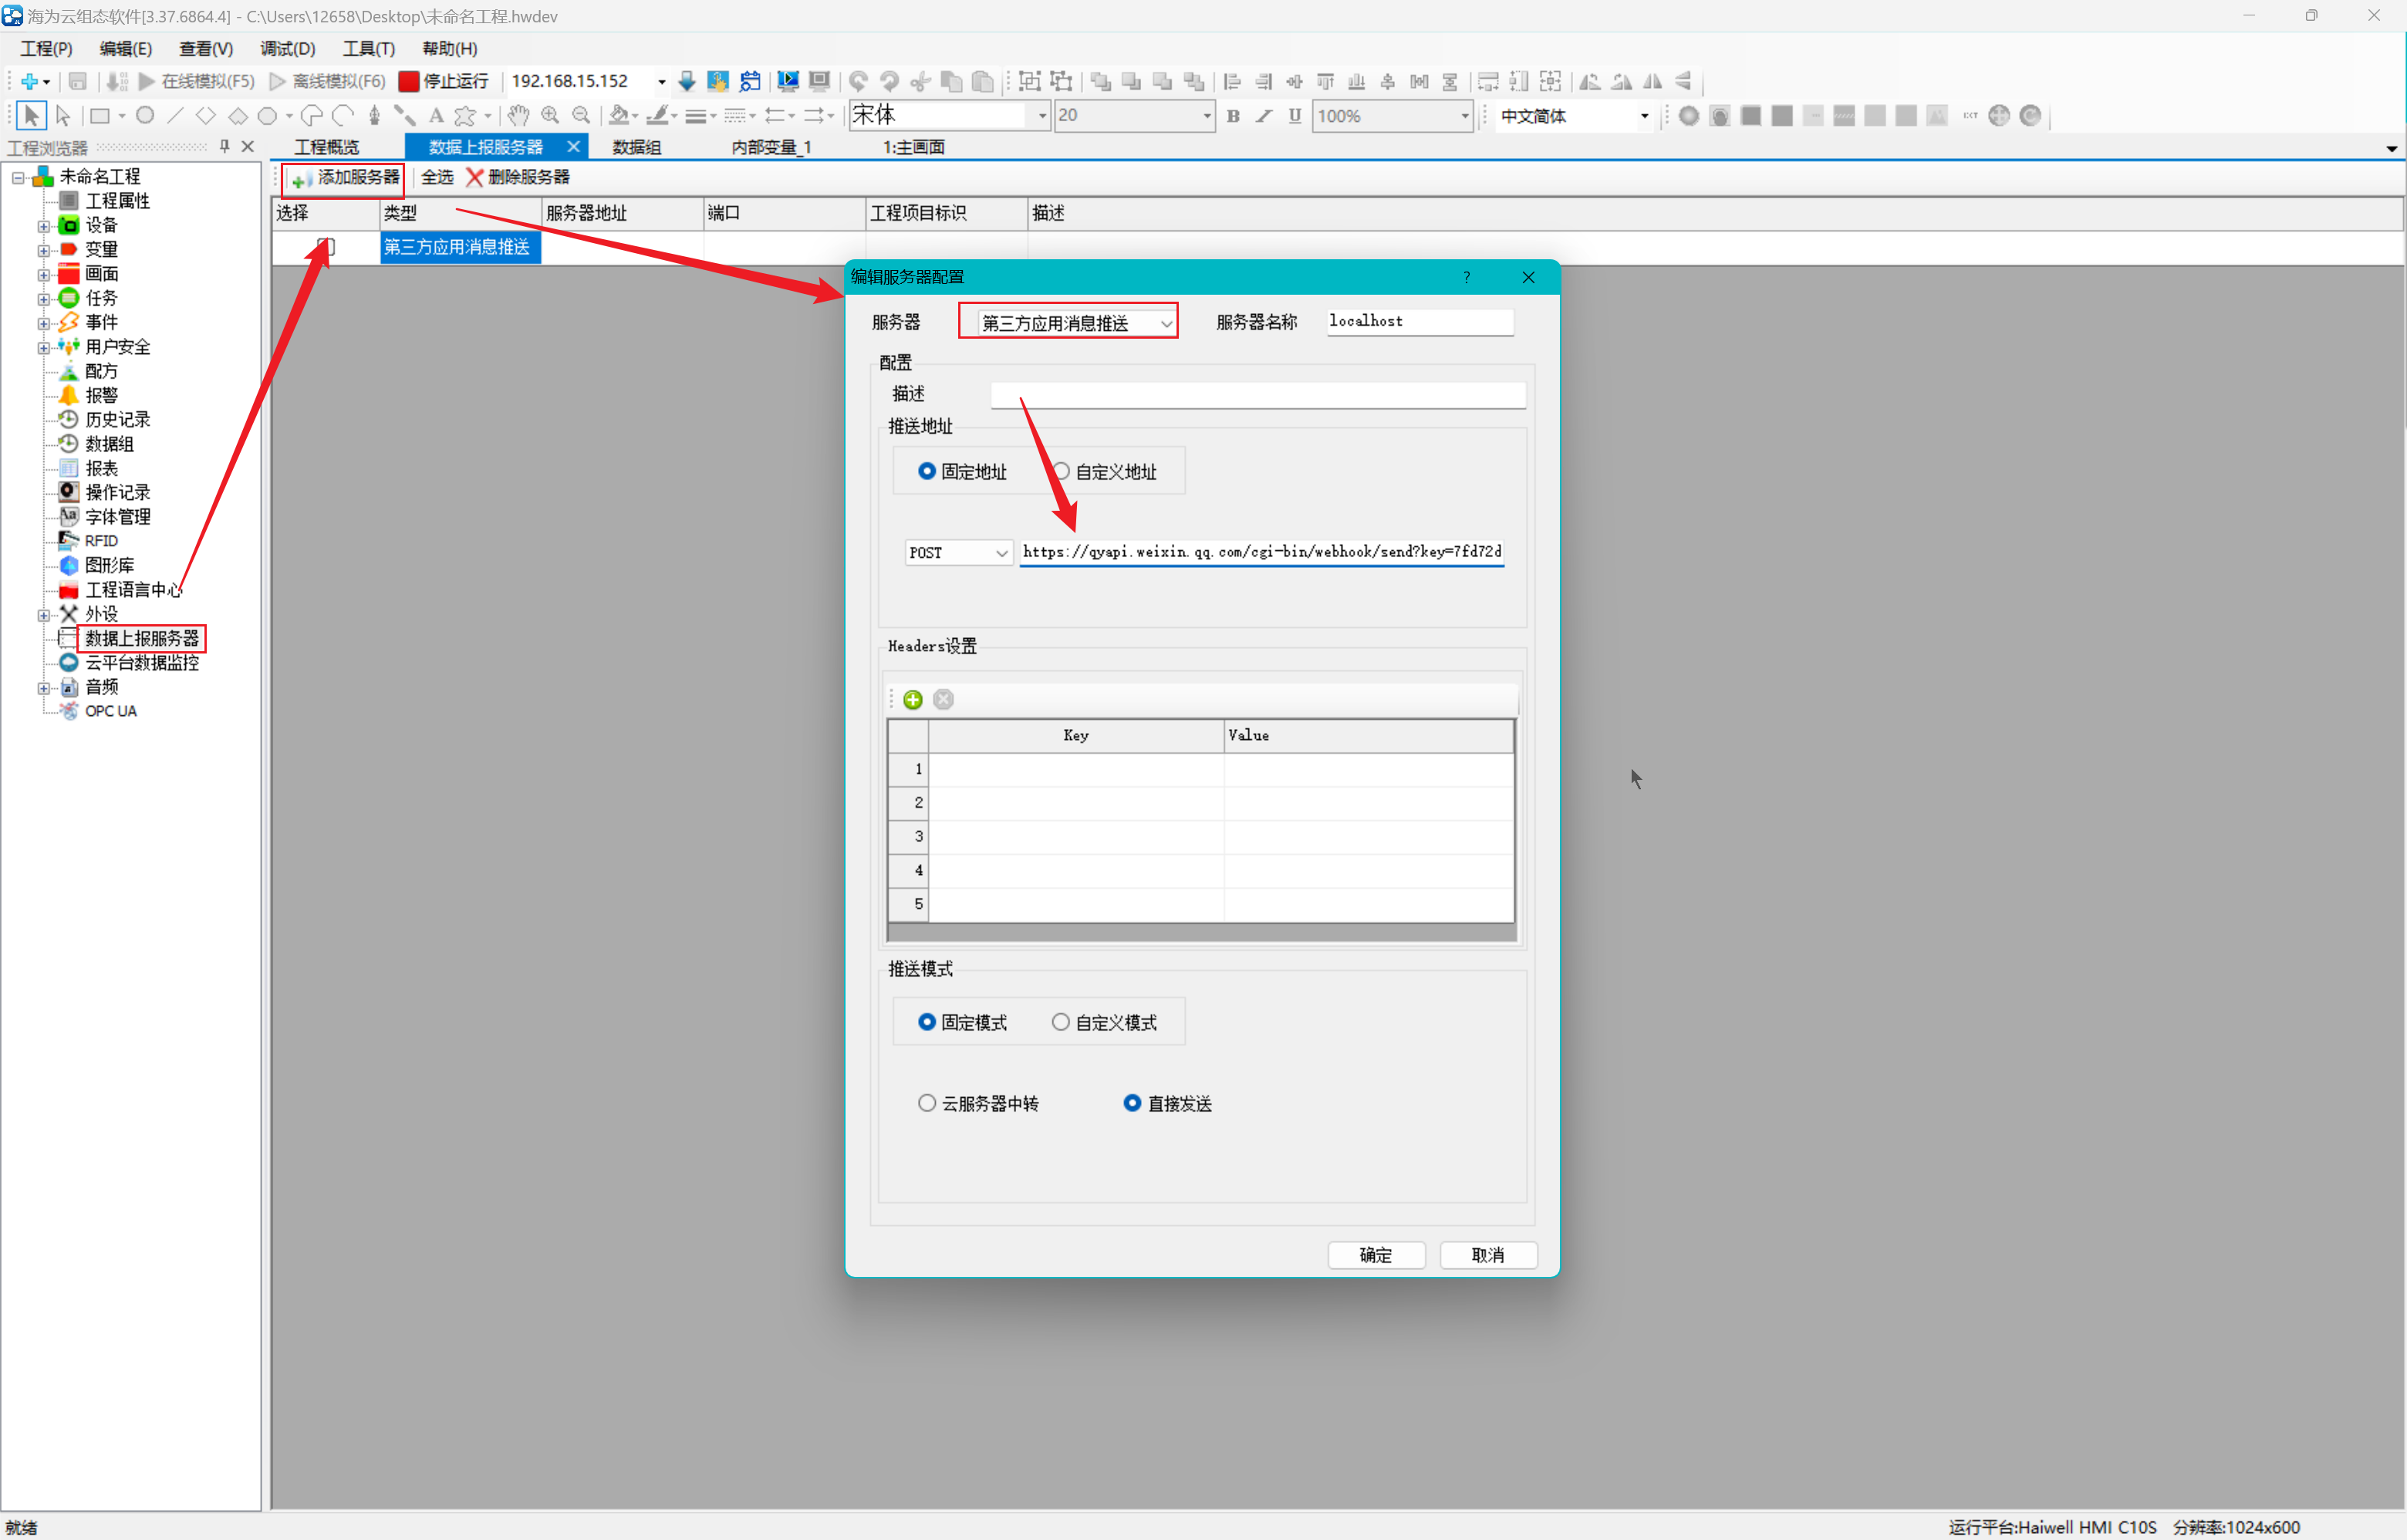The width and height of the screenshot is (2407, 1540).
Task: Click the align left edges icon
Action: [x=1233, y=81]
